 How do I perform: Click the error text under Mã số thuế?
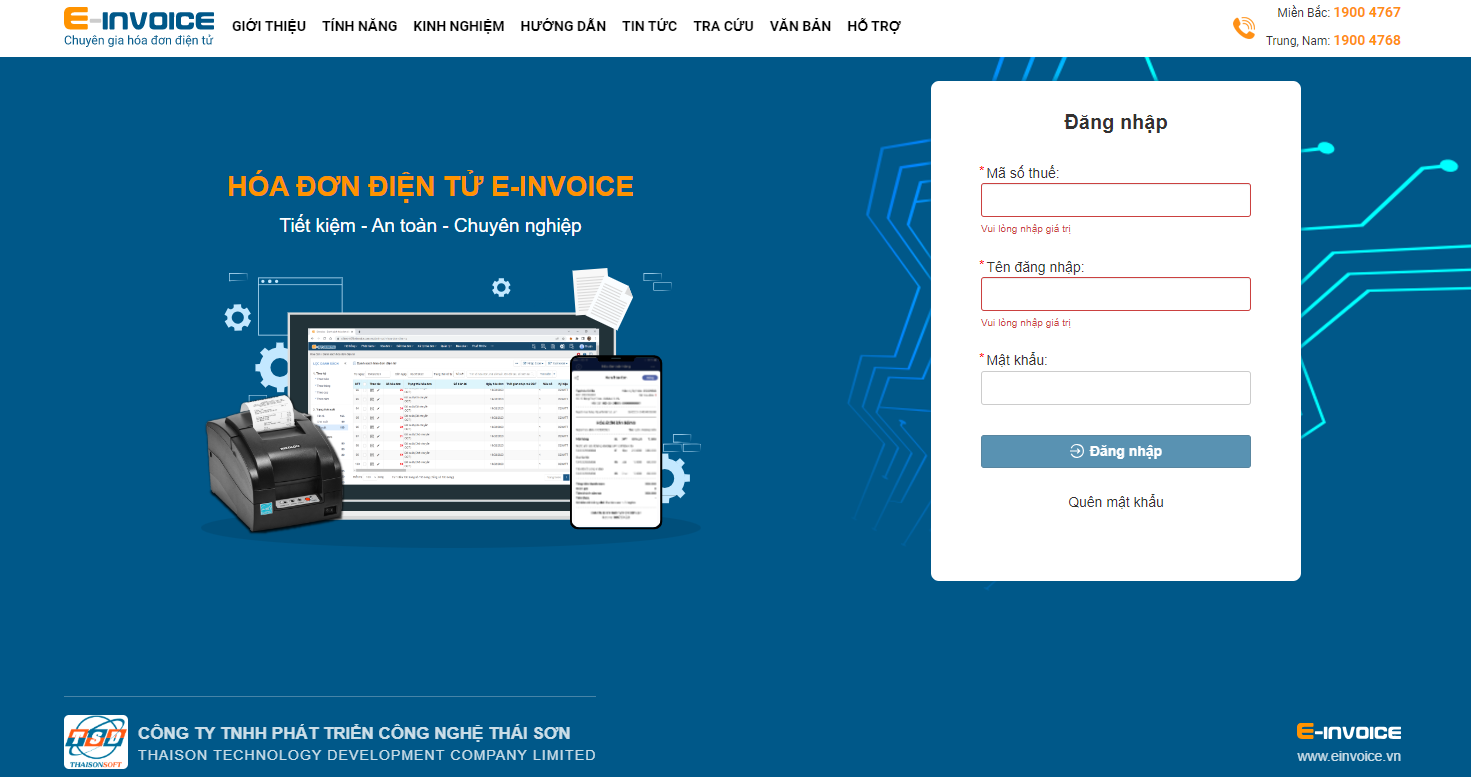click(x=1026, y=229)
